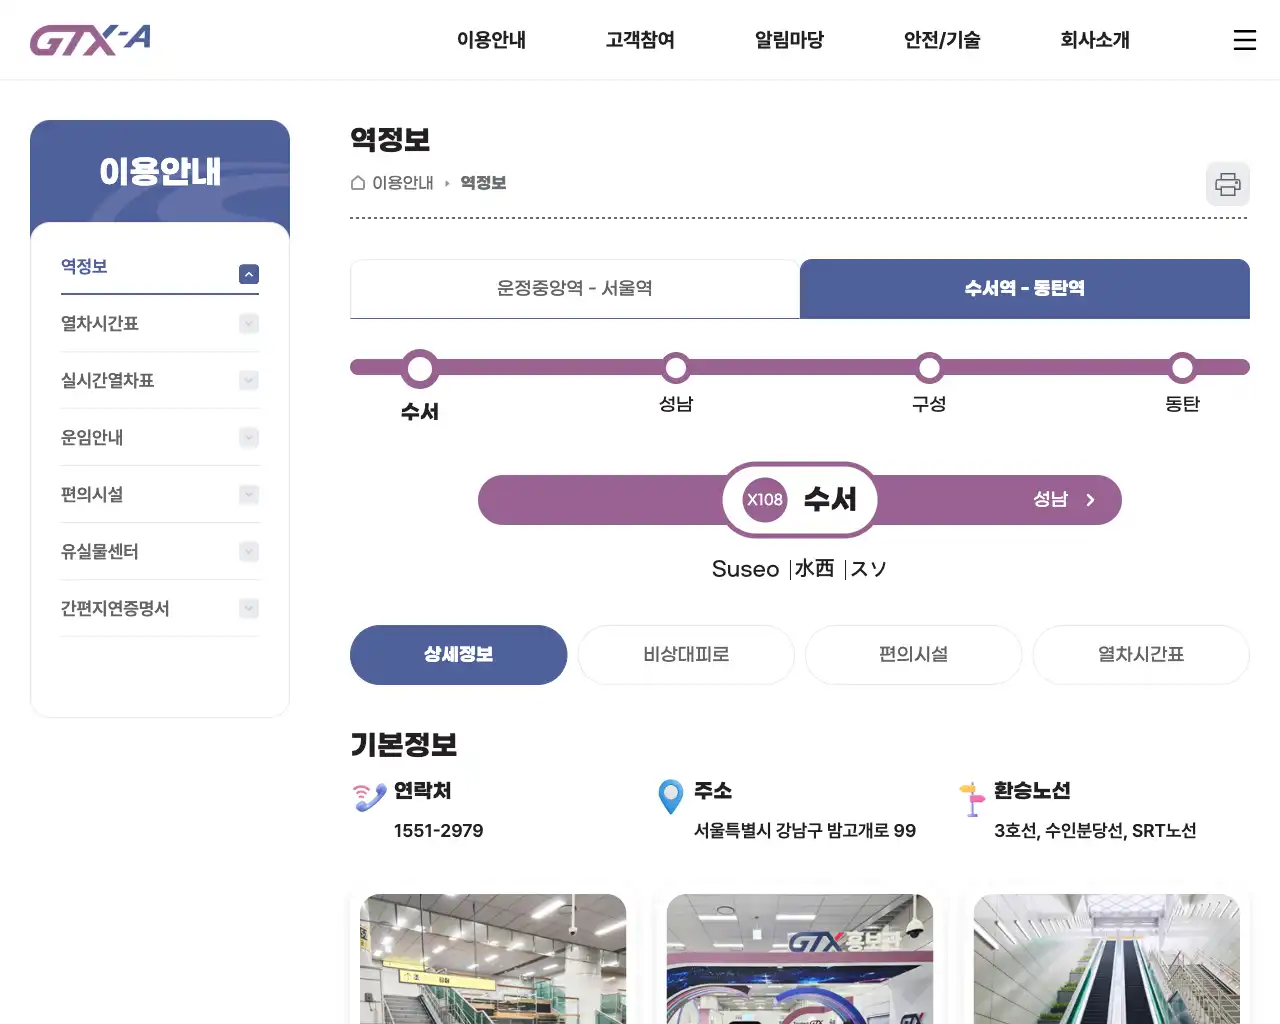Click the GTX-A logo
The width and height of the screenshot is (1280, 1024).
tap(89, 40)
